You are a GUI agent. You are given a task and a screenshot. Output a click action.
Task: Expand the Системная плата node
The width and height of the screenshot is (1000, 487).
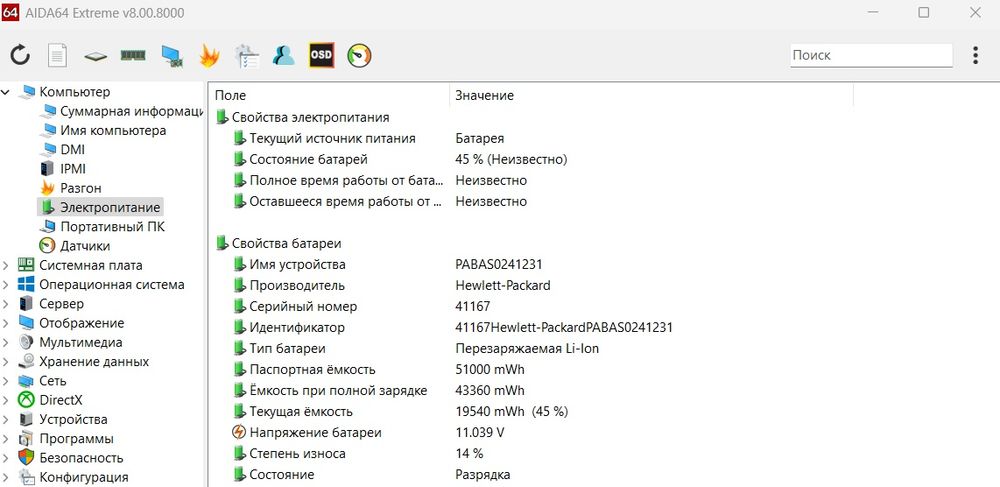click(x=6, y=265)
